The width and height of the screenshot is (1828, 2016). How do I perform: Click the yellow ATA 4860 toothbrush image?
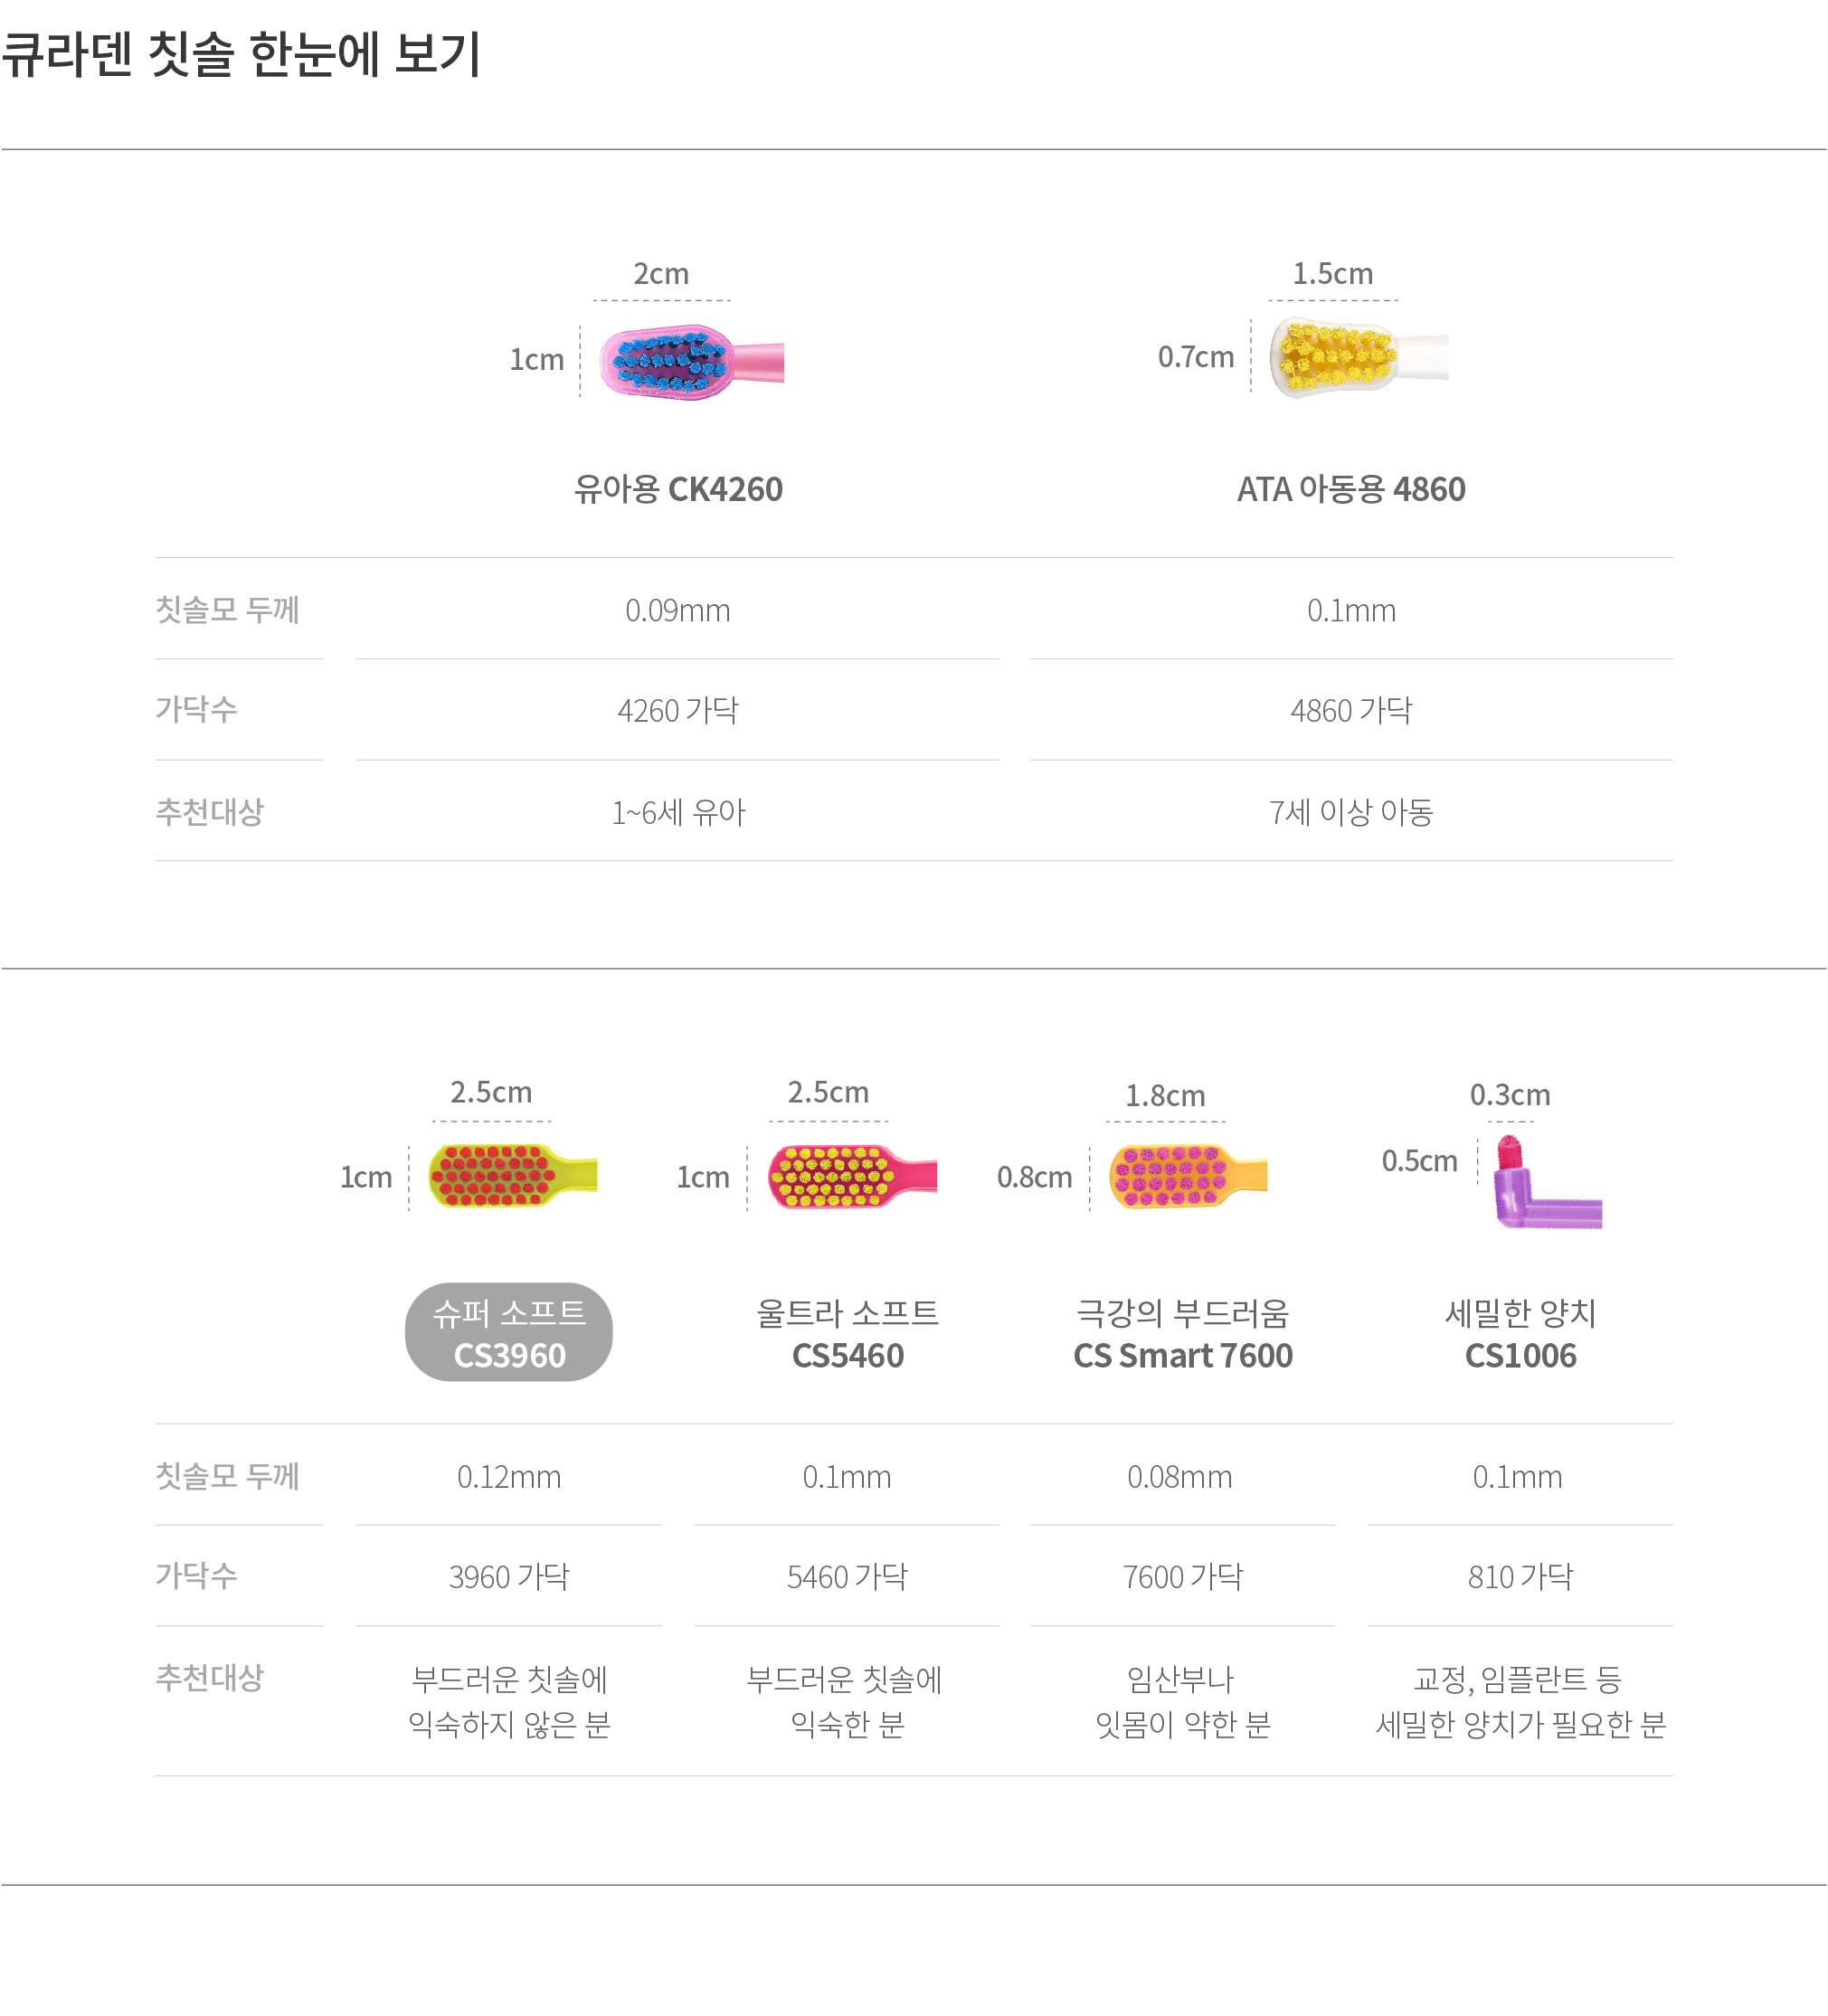click(x=1358, y=357)
